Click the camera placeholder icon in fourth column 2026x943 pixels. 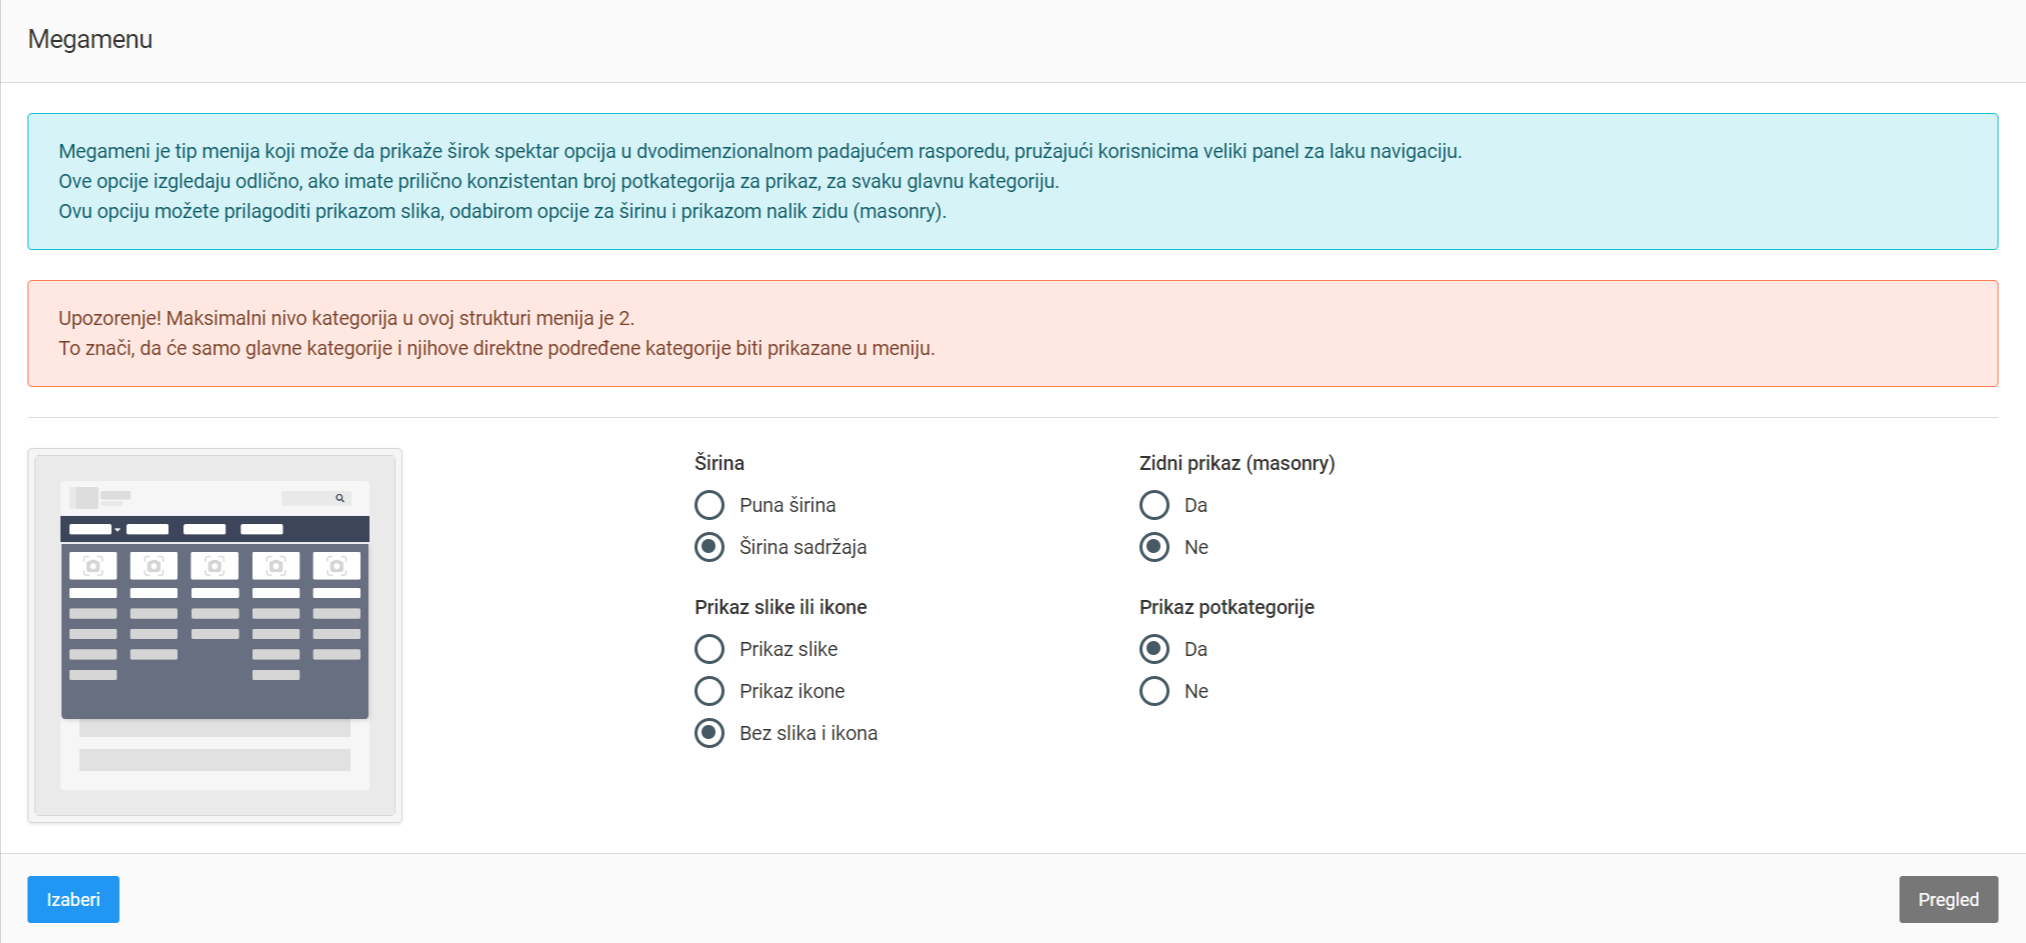(277, 563)
